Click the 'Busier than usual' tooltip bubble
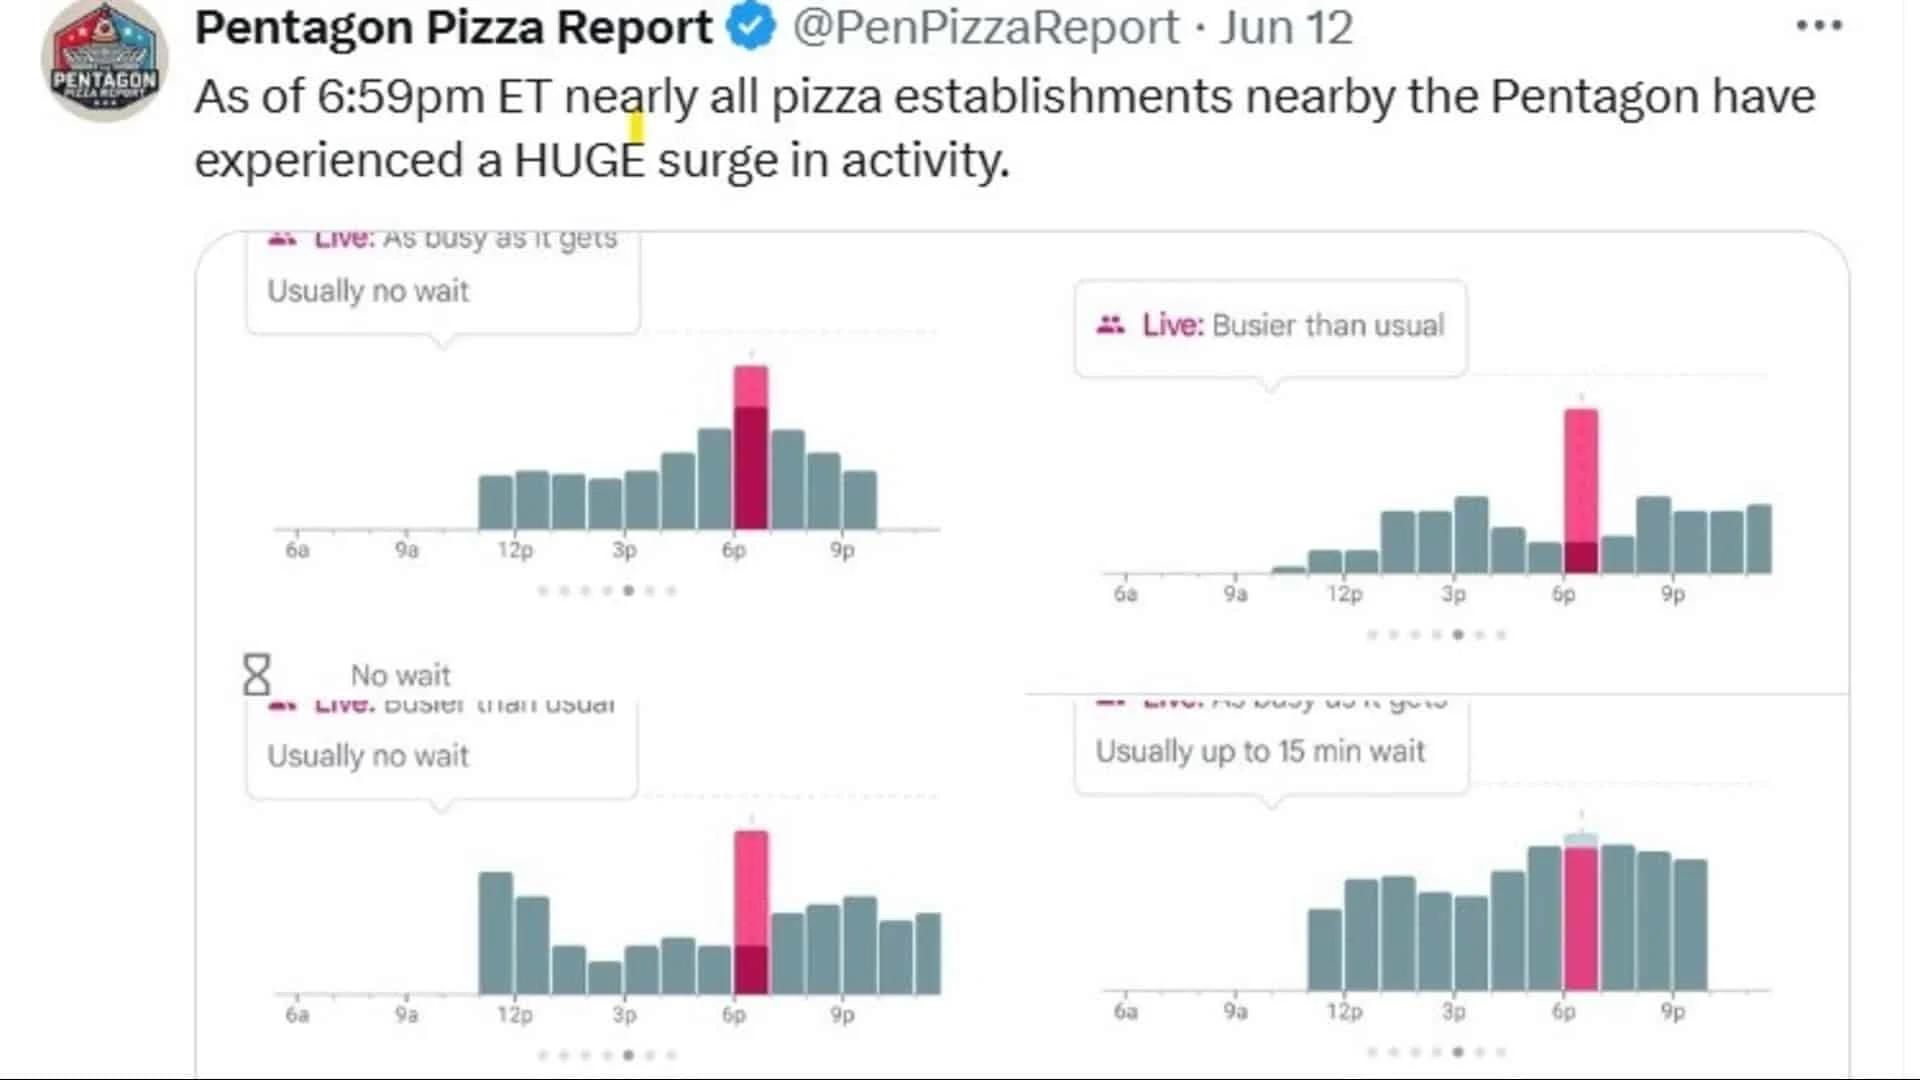Image resolution: width=1920 pixels, height=1080 pixels. 1328,324
